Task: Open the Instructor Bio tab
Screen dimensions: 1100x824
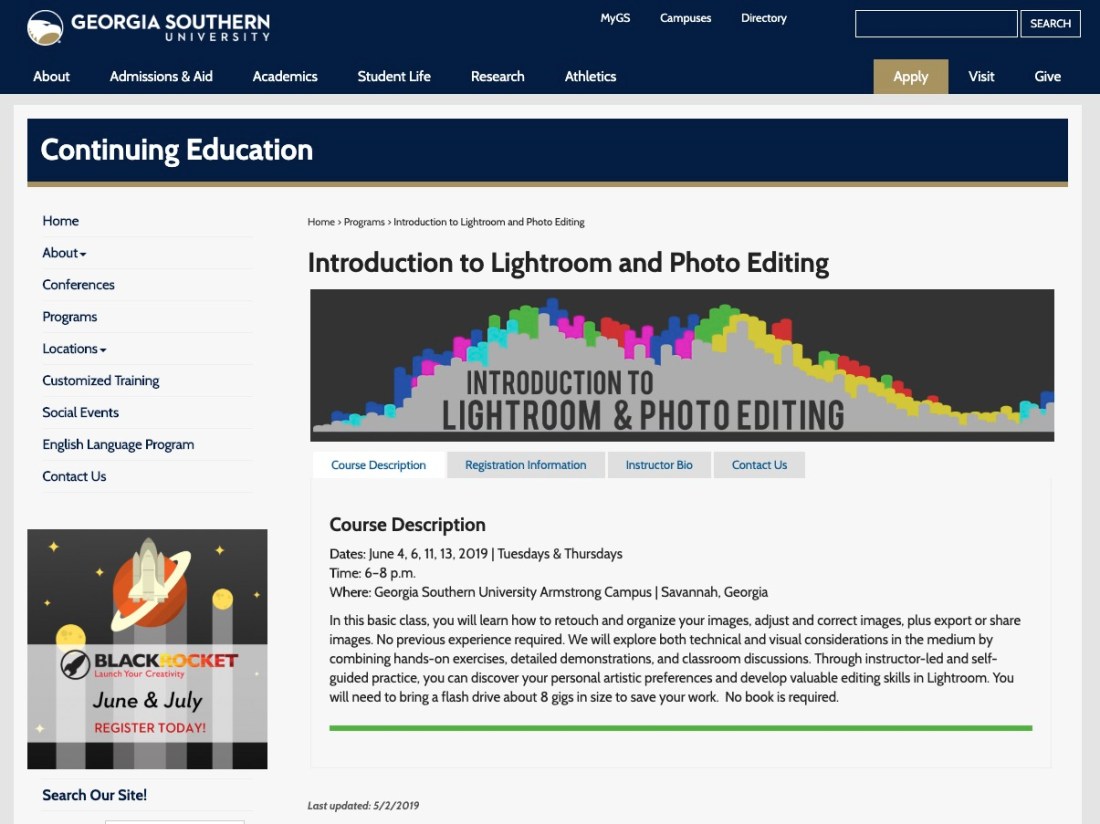Action: click(x=659, y=465)
